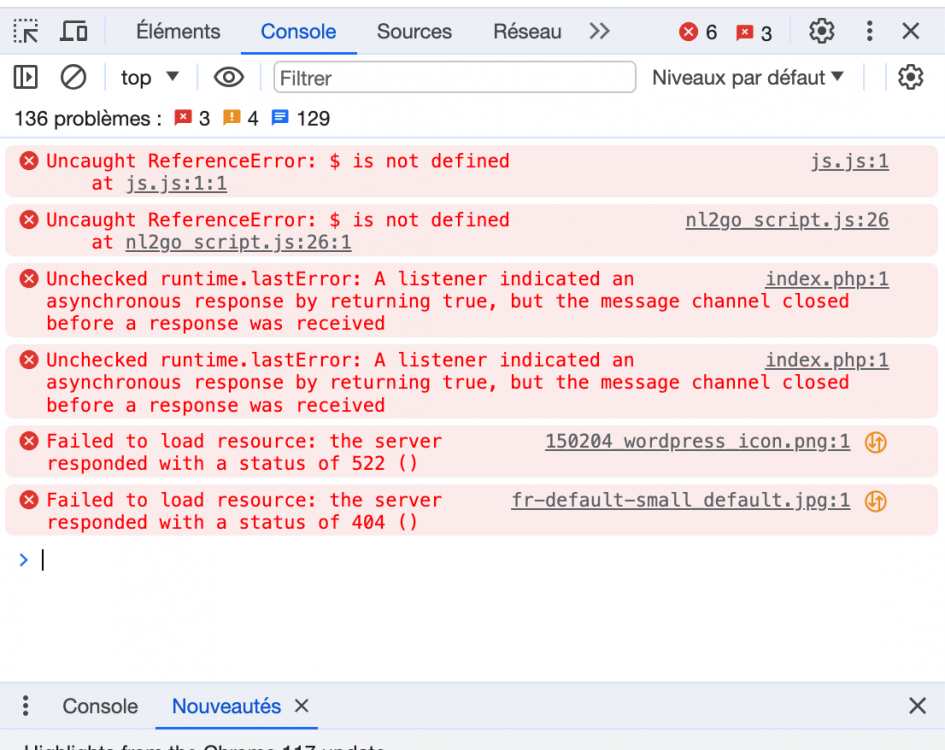Click the red error count 6 badge

pos(698,31)
